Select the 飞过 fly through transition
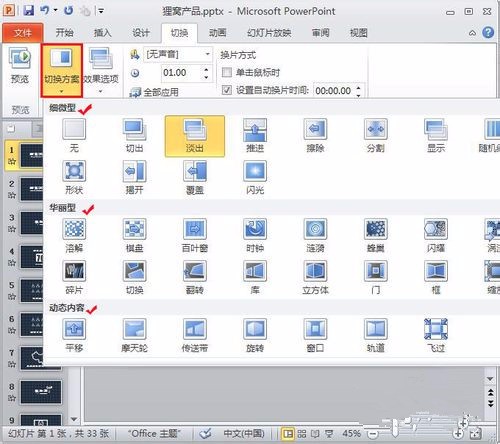The width and height of the screenshot is (500, 444). pyautogui.click(x=436, y=336)
